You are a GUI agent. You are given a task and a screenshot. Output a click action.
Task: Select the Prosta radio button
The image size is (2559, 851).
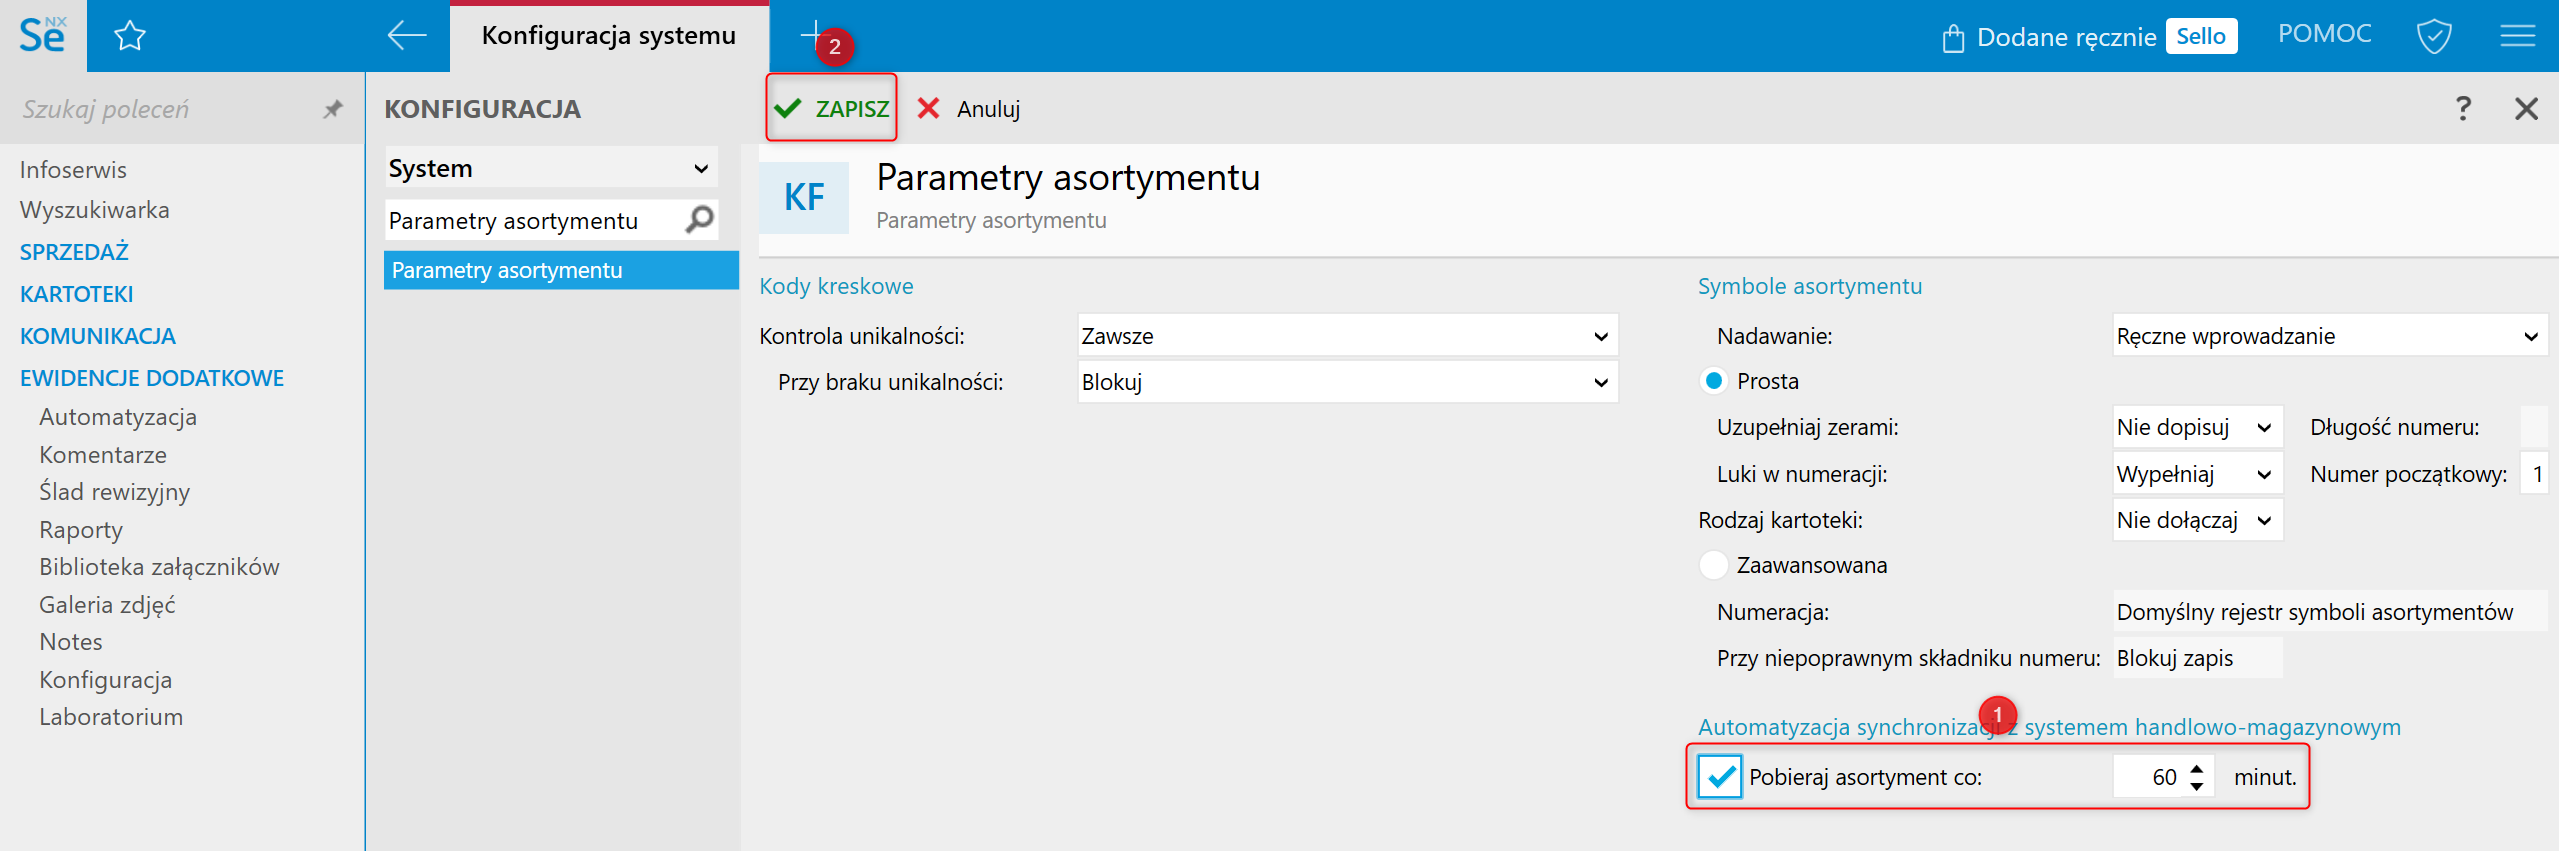coord(1714,381)
